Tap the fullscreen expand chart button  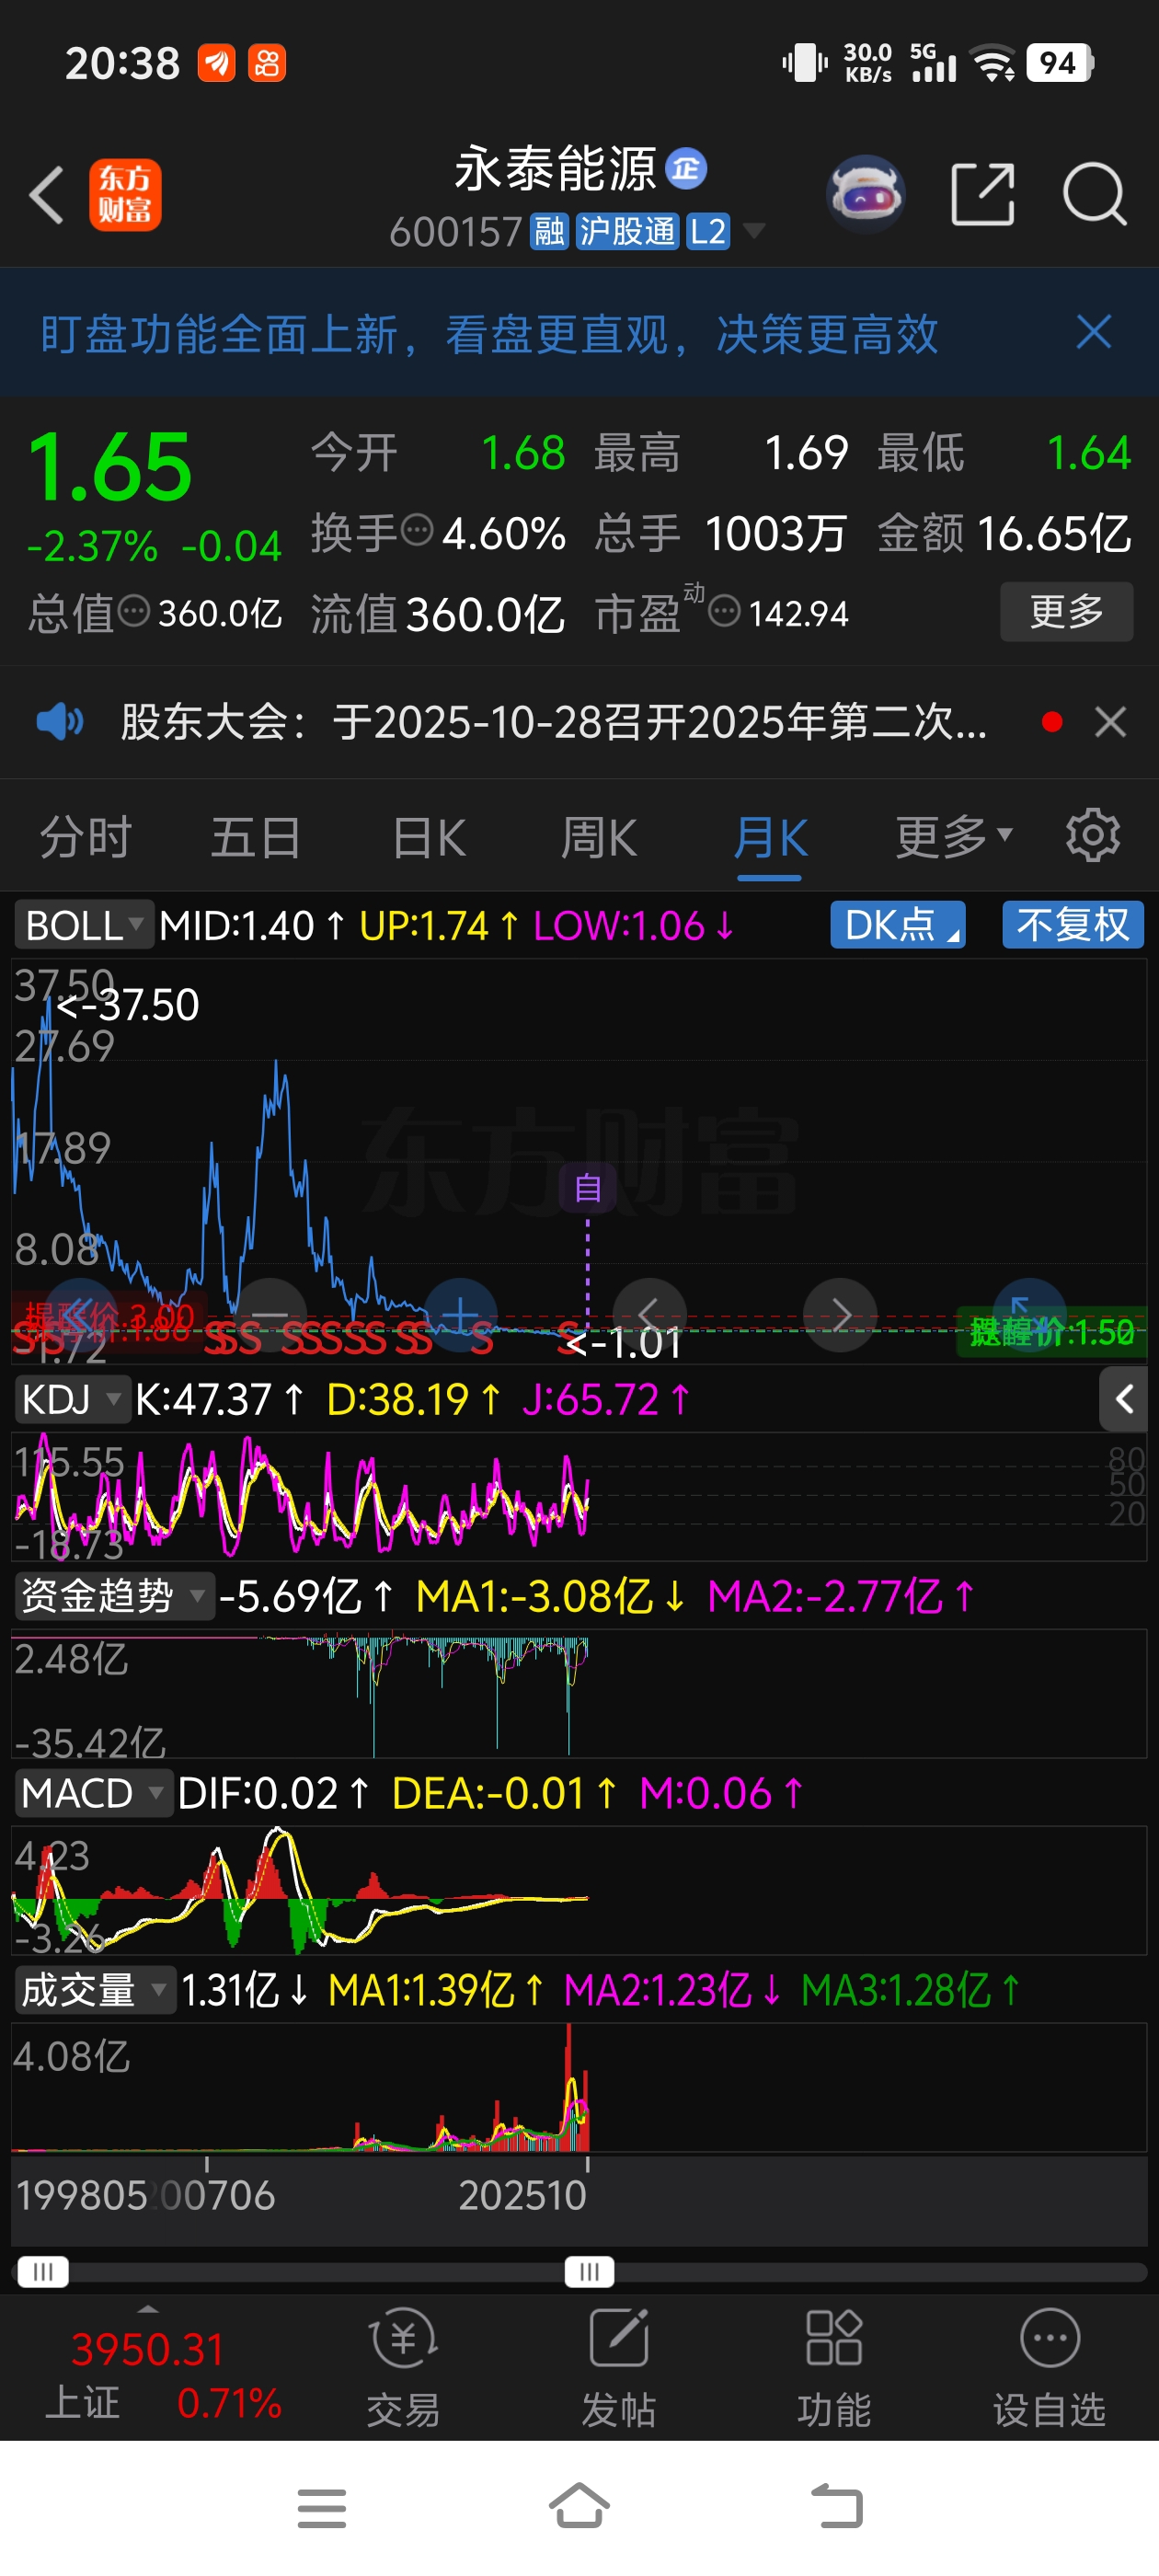click(x=1029, y=1315)
